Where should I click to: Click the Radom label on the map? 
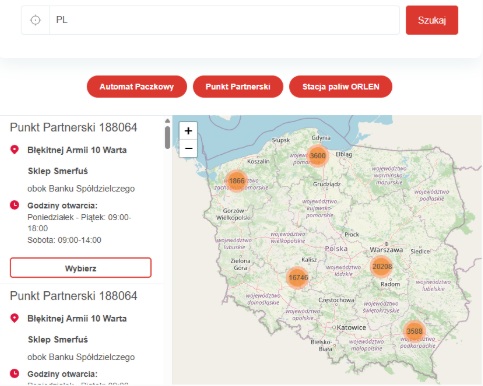click(x=390, y=284)
